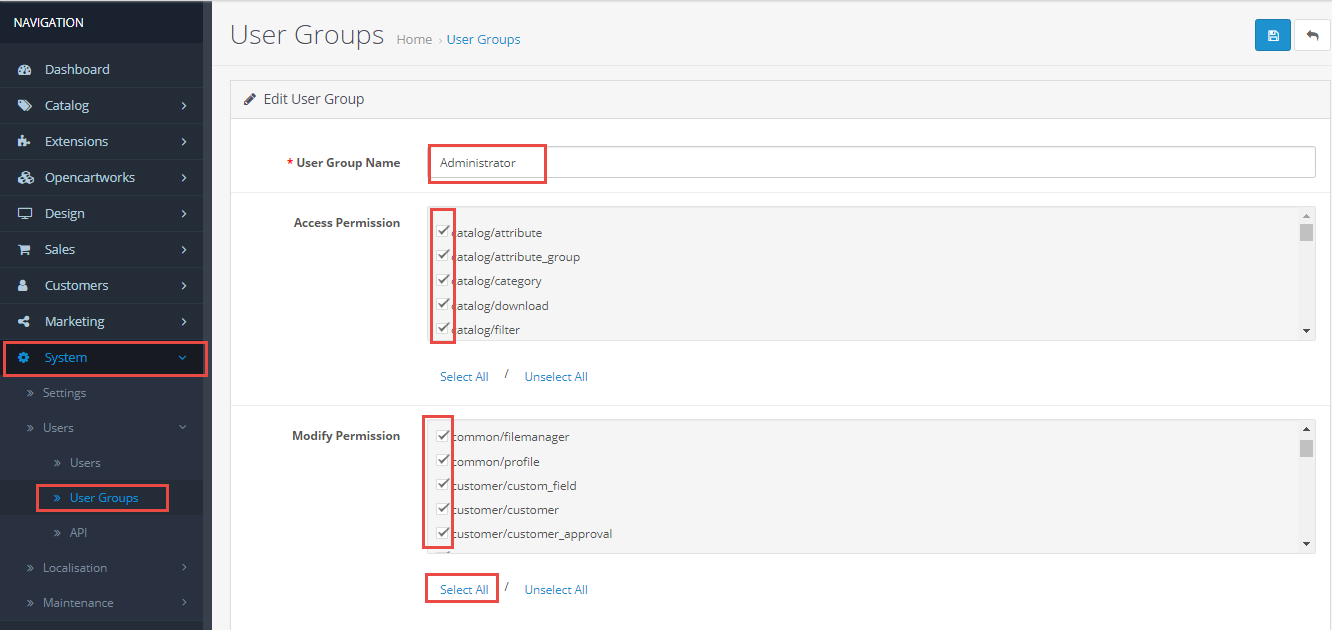Expand the Opencartworks menu chevron

click(184, 178)
